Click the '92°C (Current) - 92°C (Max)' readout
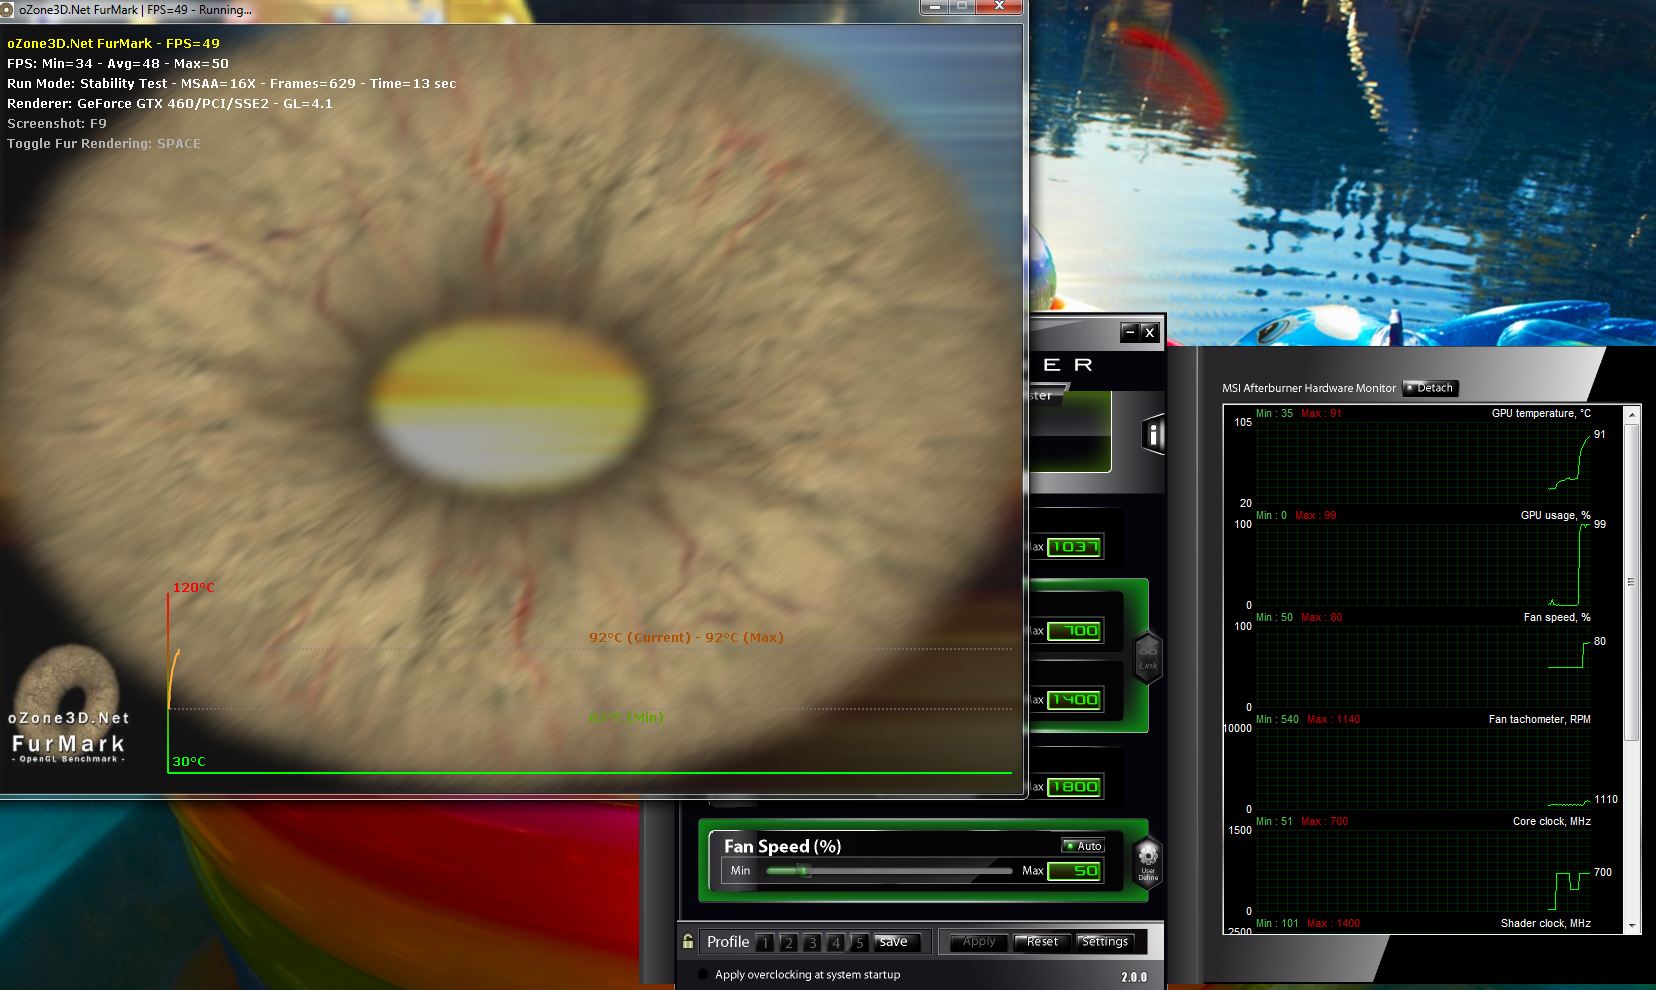Screen dimensions: 1656x990 pos(686,637)
